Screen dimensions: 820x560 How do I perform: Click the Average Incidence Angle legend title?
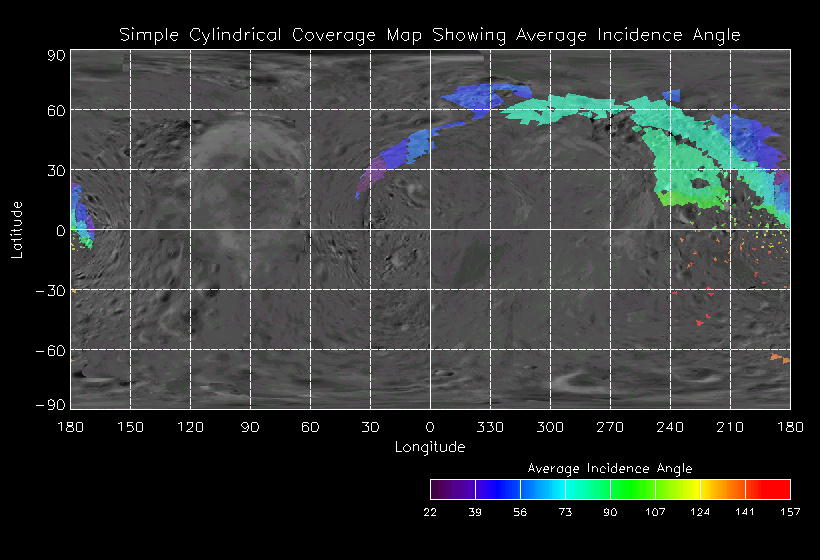tap(610, 468)
